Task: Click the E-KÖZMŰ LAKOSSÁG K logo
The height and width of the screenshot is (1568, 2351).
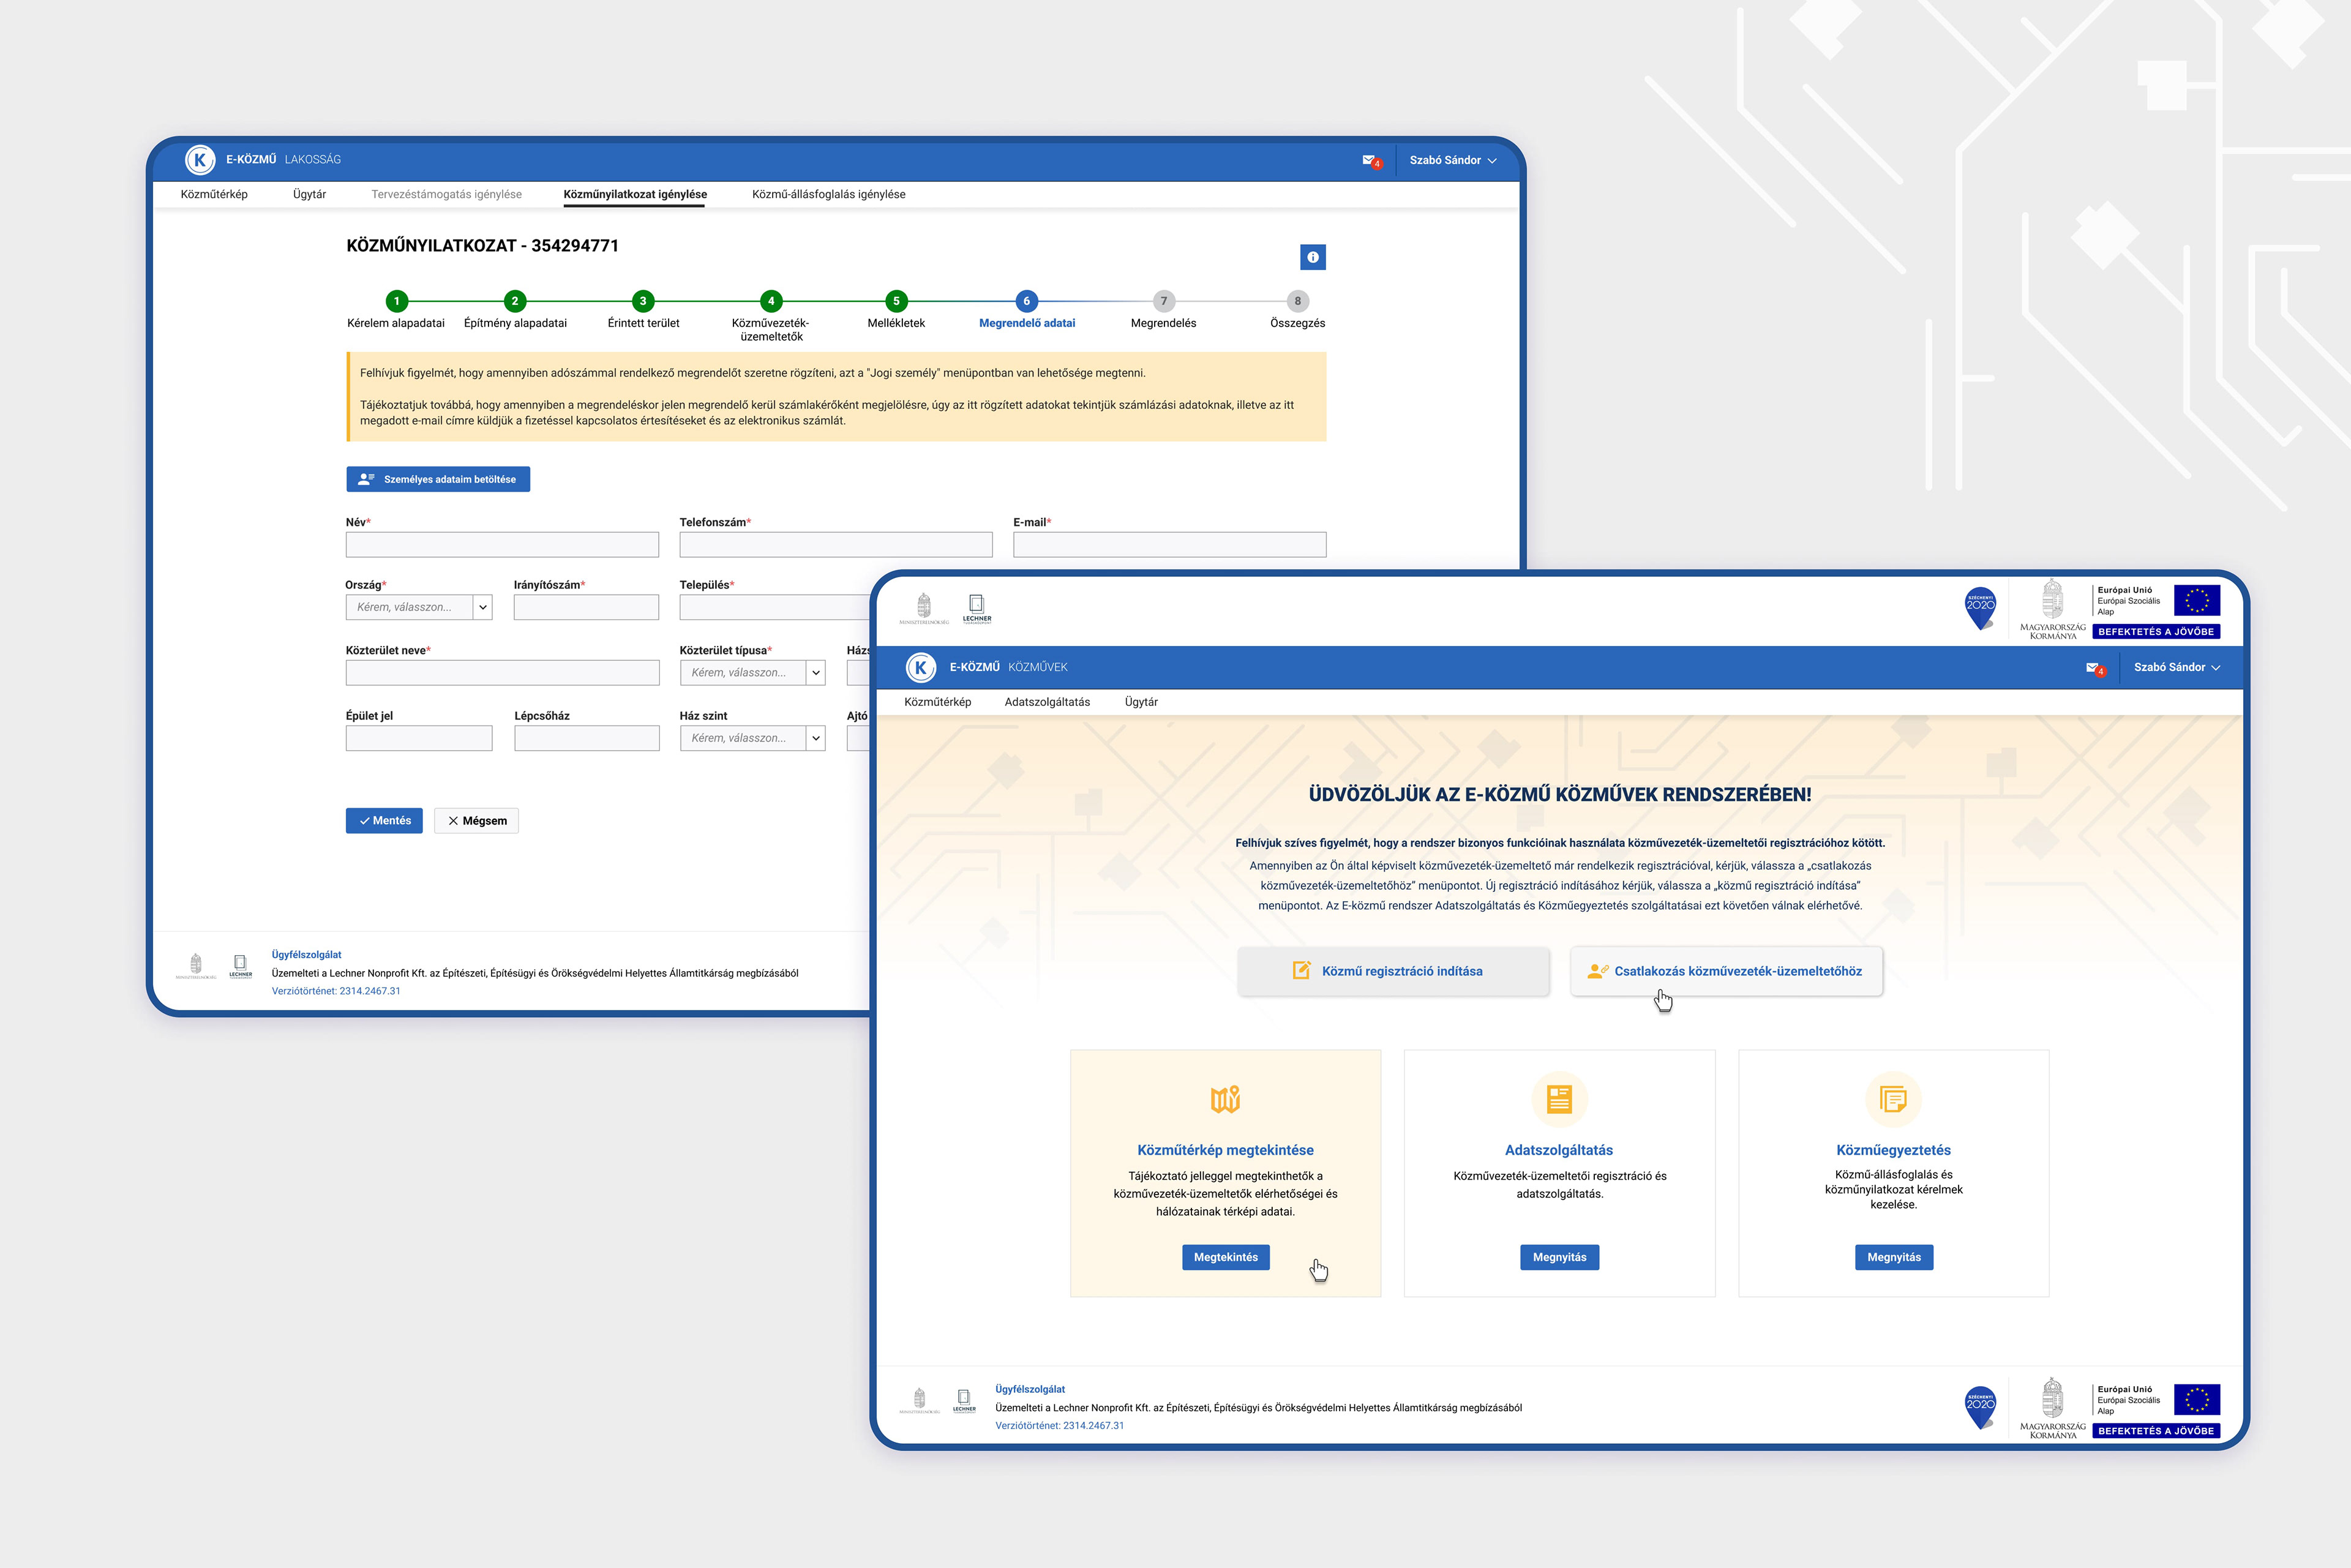Action: point(200,160)
